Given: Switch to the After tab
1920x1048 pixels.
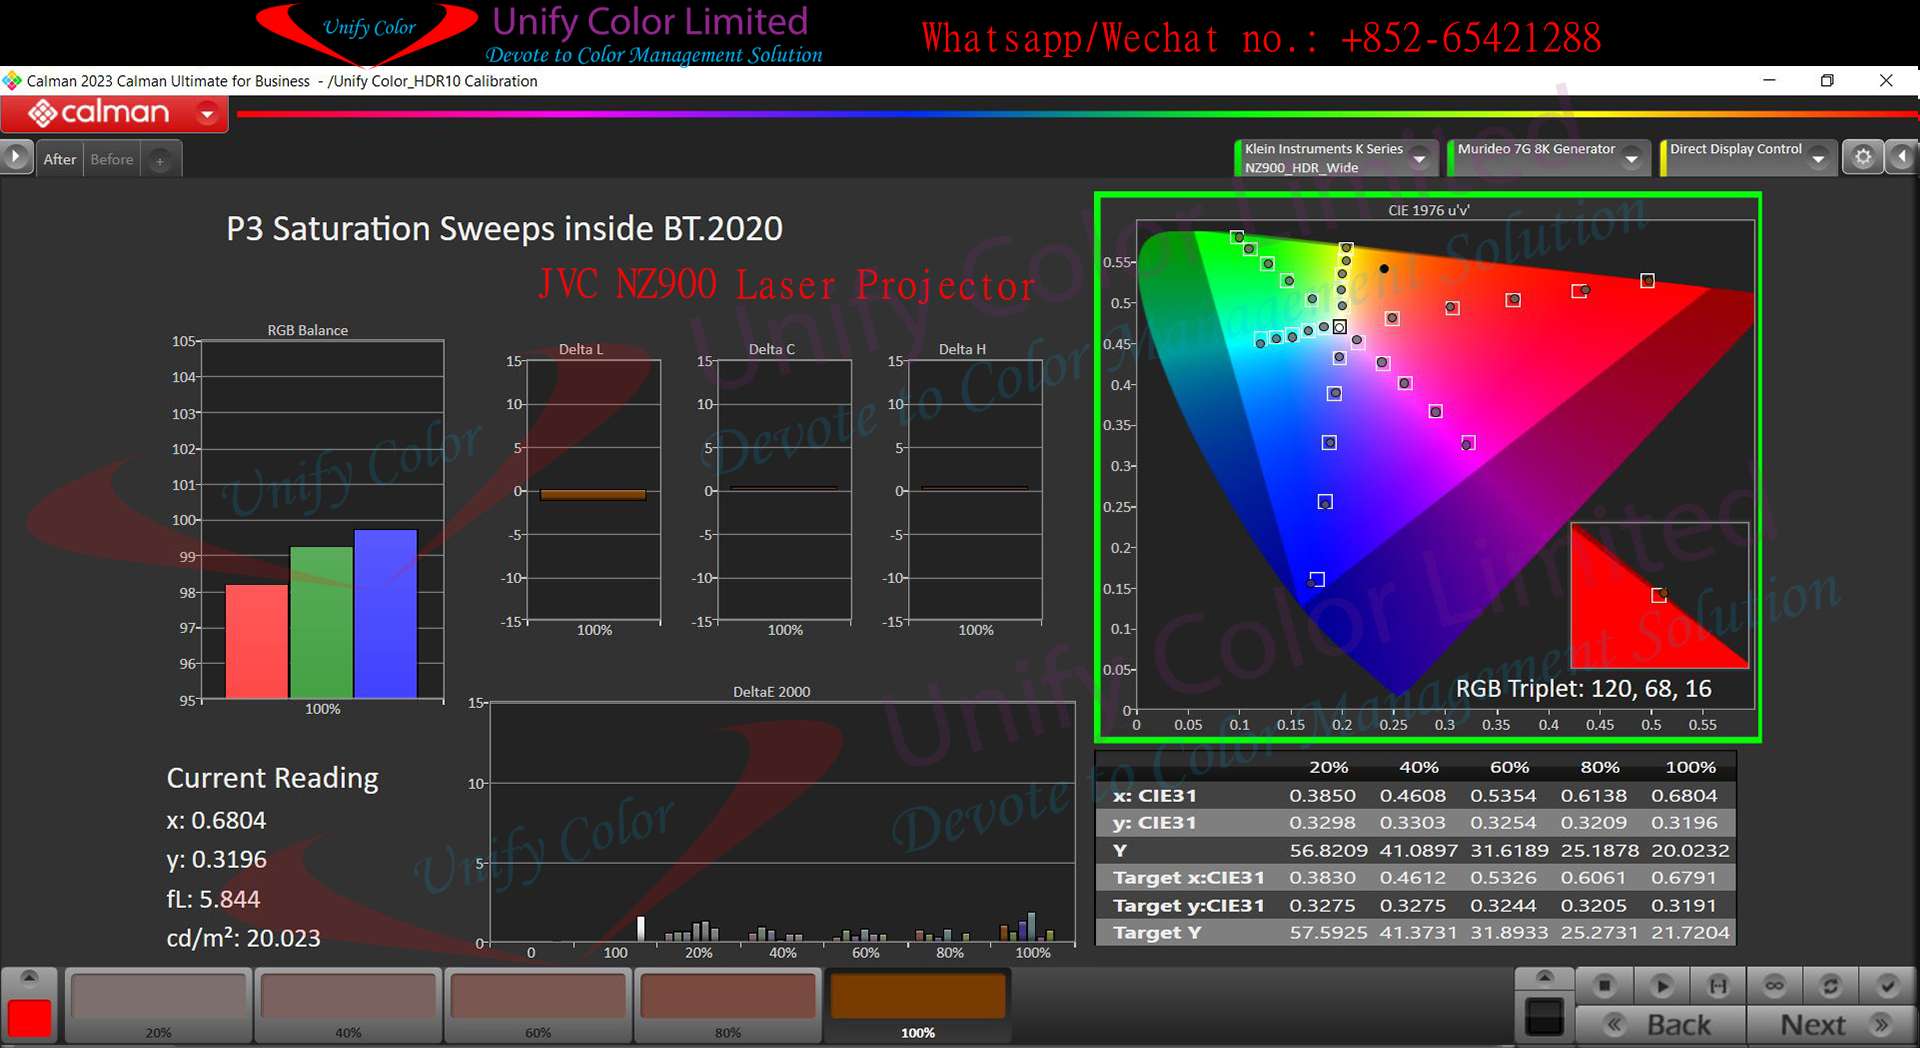Looking at the screenshot, I should 60,159.
